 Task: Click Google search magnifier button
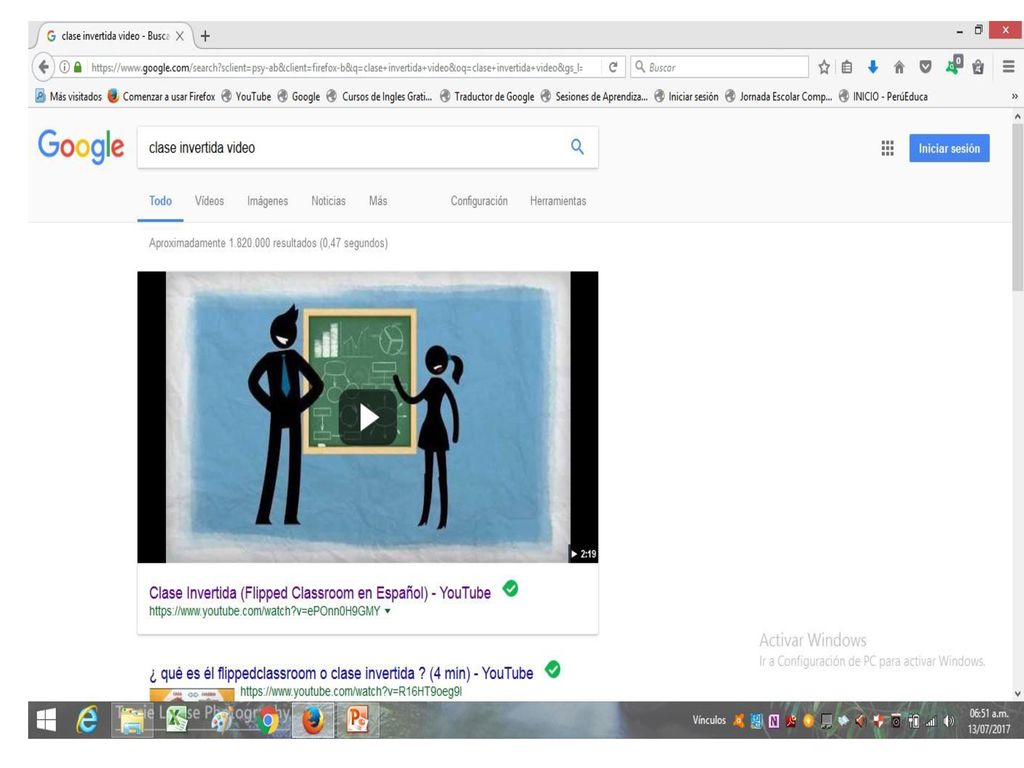[x=577, y=147]
